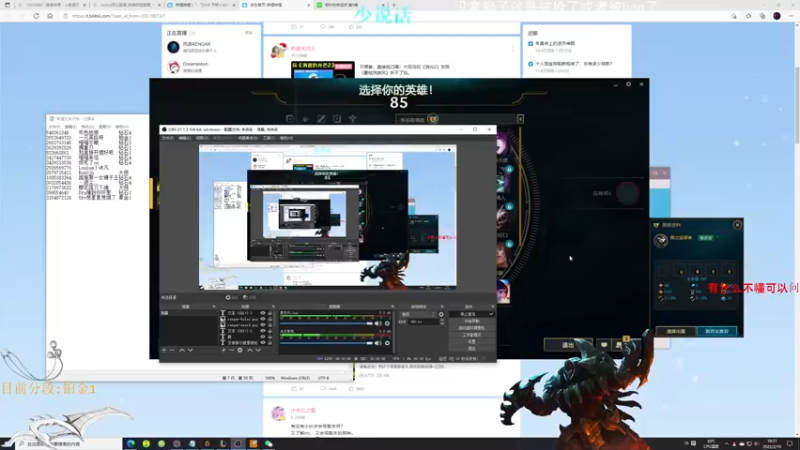The height and width of the screenshot is (450, 800).
Task: Move OBS scene down in list
Action: pyautogui.click(x=190, y=350)
